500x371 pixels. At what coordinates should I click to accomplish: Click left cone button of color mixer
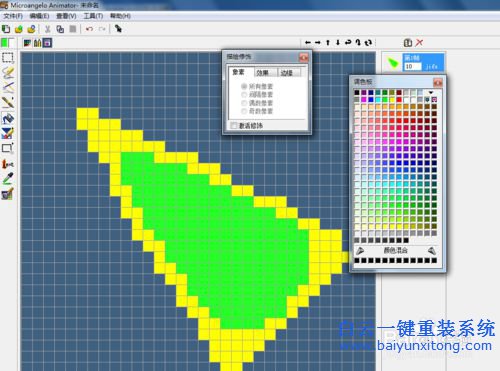360,250
